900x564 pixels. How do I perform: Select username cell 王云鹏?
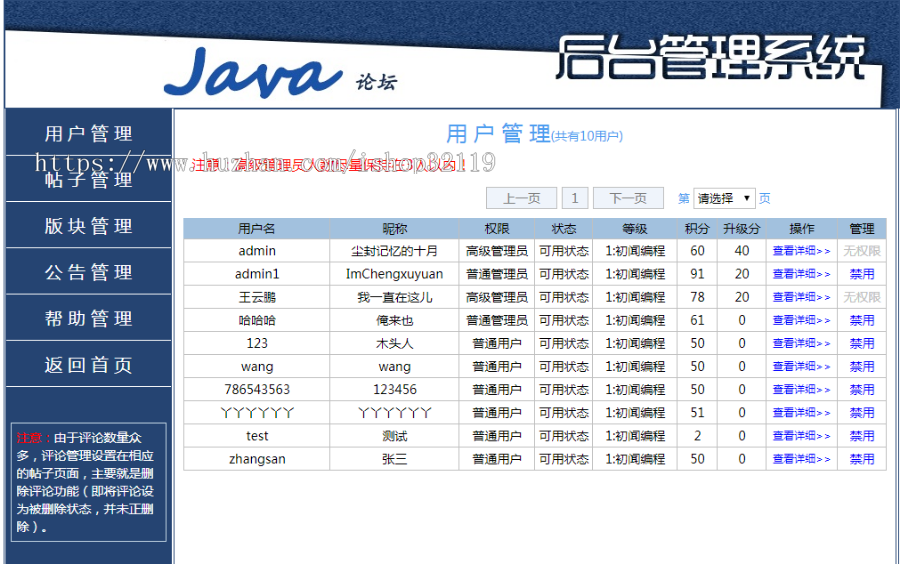[x=257, y=297]
